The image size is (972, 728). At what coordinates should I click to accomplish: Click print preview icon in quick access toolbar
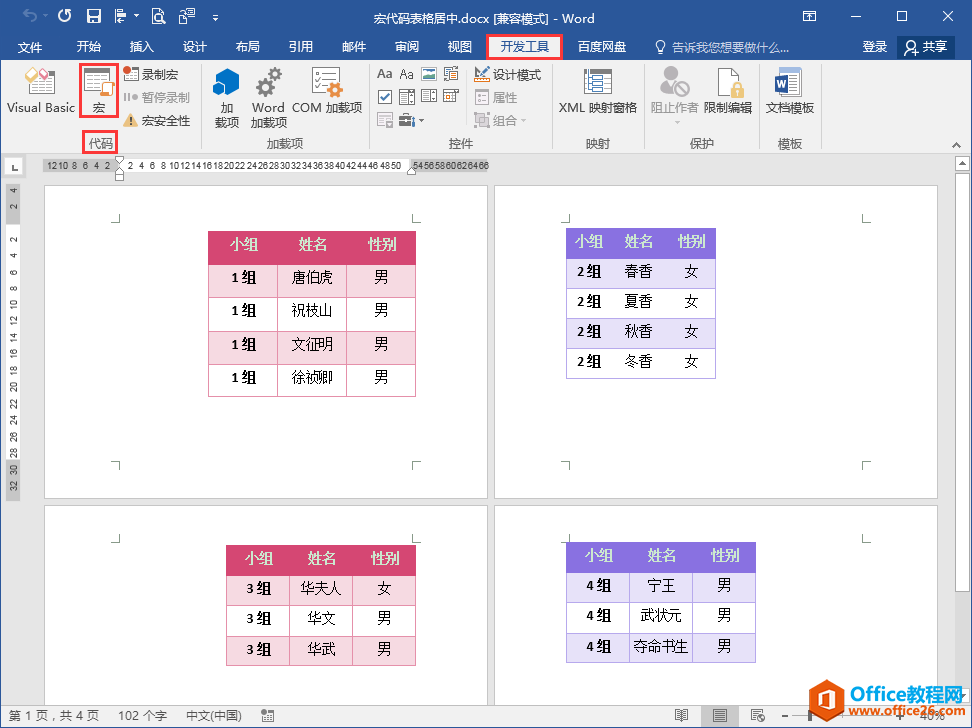(158, 16)
